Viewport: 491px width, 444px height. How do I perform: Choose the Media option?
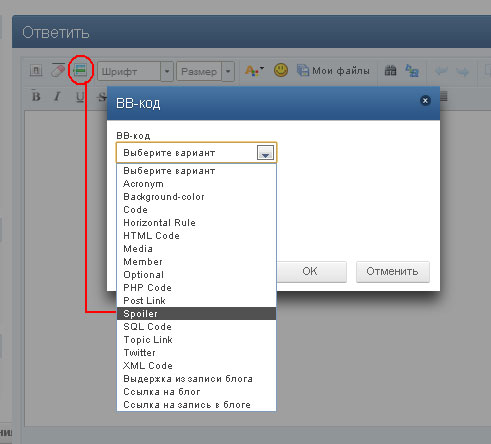[196, 249]
